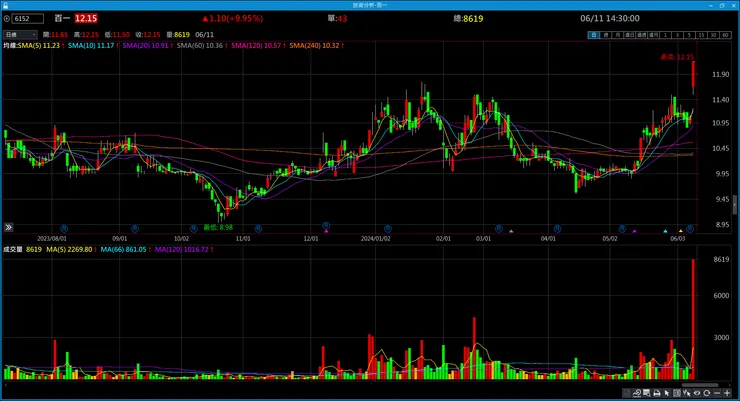
Task: Click the circular event icon near 09/01
Action: [x=135, y=228]
